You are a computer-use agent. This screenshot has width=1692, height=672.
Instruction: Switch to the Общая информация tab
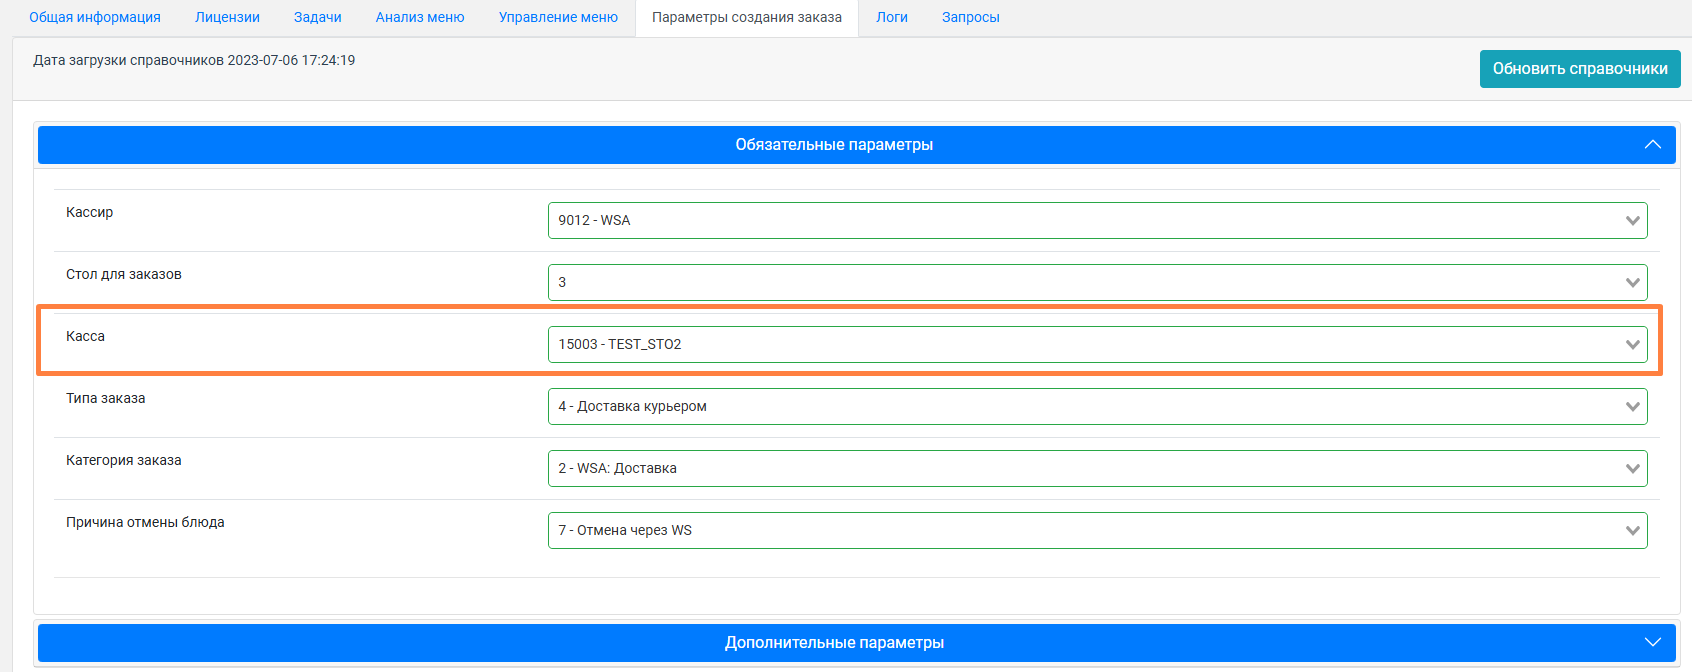tap(95, 17)
